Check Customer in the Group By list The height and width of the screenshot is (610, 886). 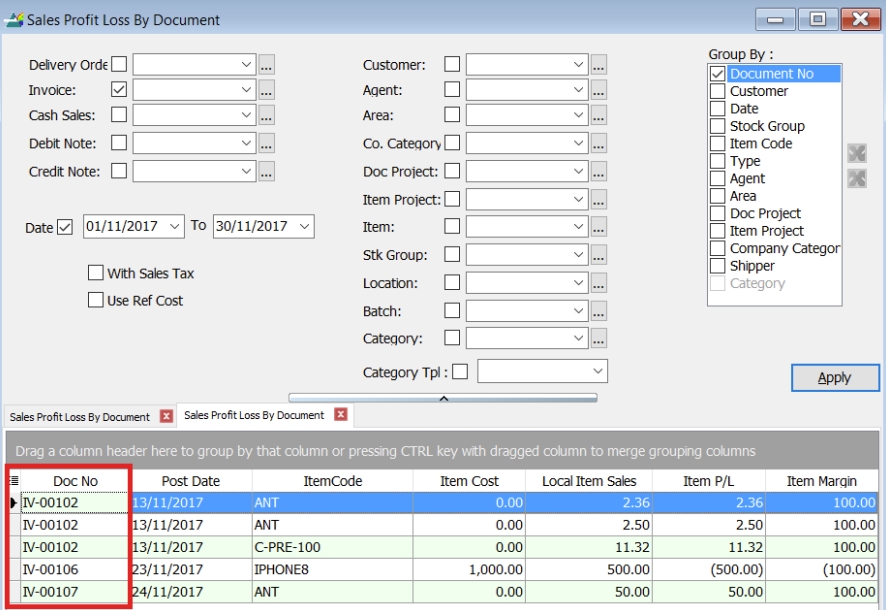[717, 91]
